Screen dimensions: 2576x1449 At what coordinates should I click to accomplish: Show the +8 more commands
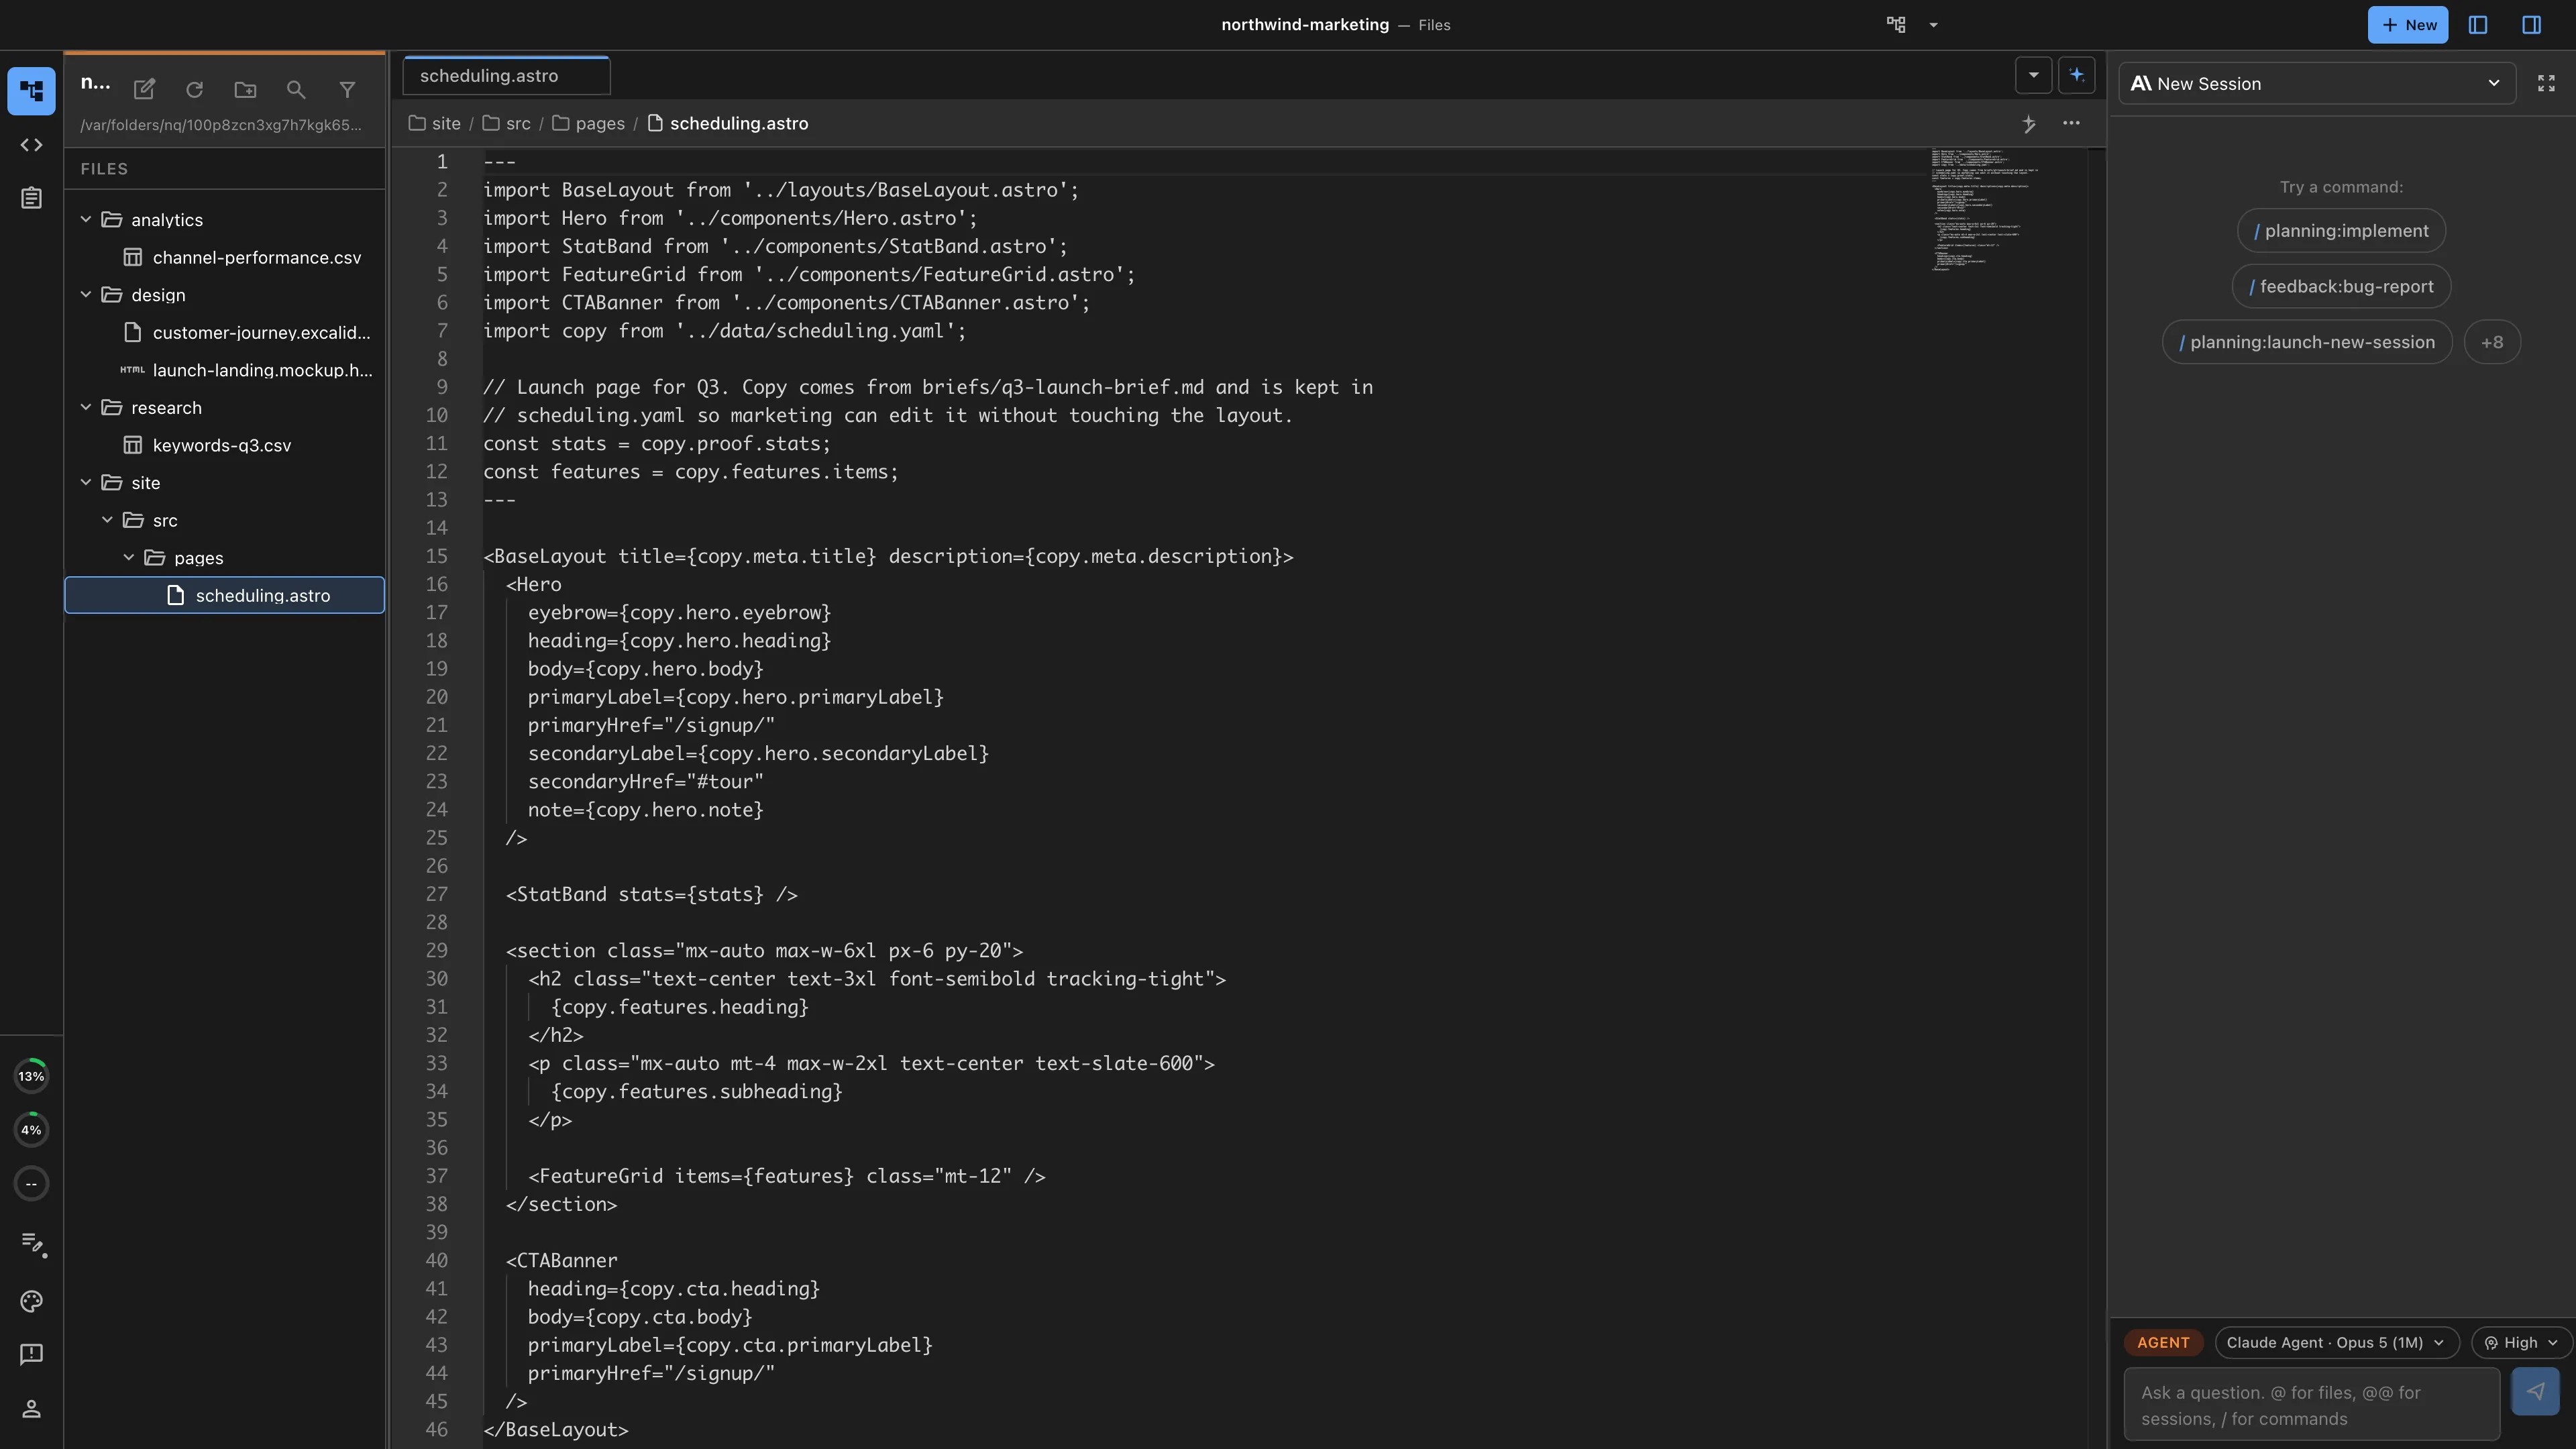point(2492,342)
